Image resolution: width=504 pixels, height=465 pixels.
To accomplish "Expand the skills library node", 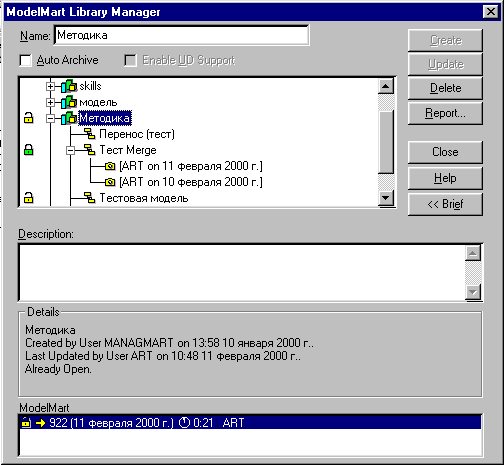I will [x=50, y=86].
